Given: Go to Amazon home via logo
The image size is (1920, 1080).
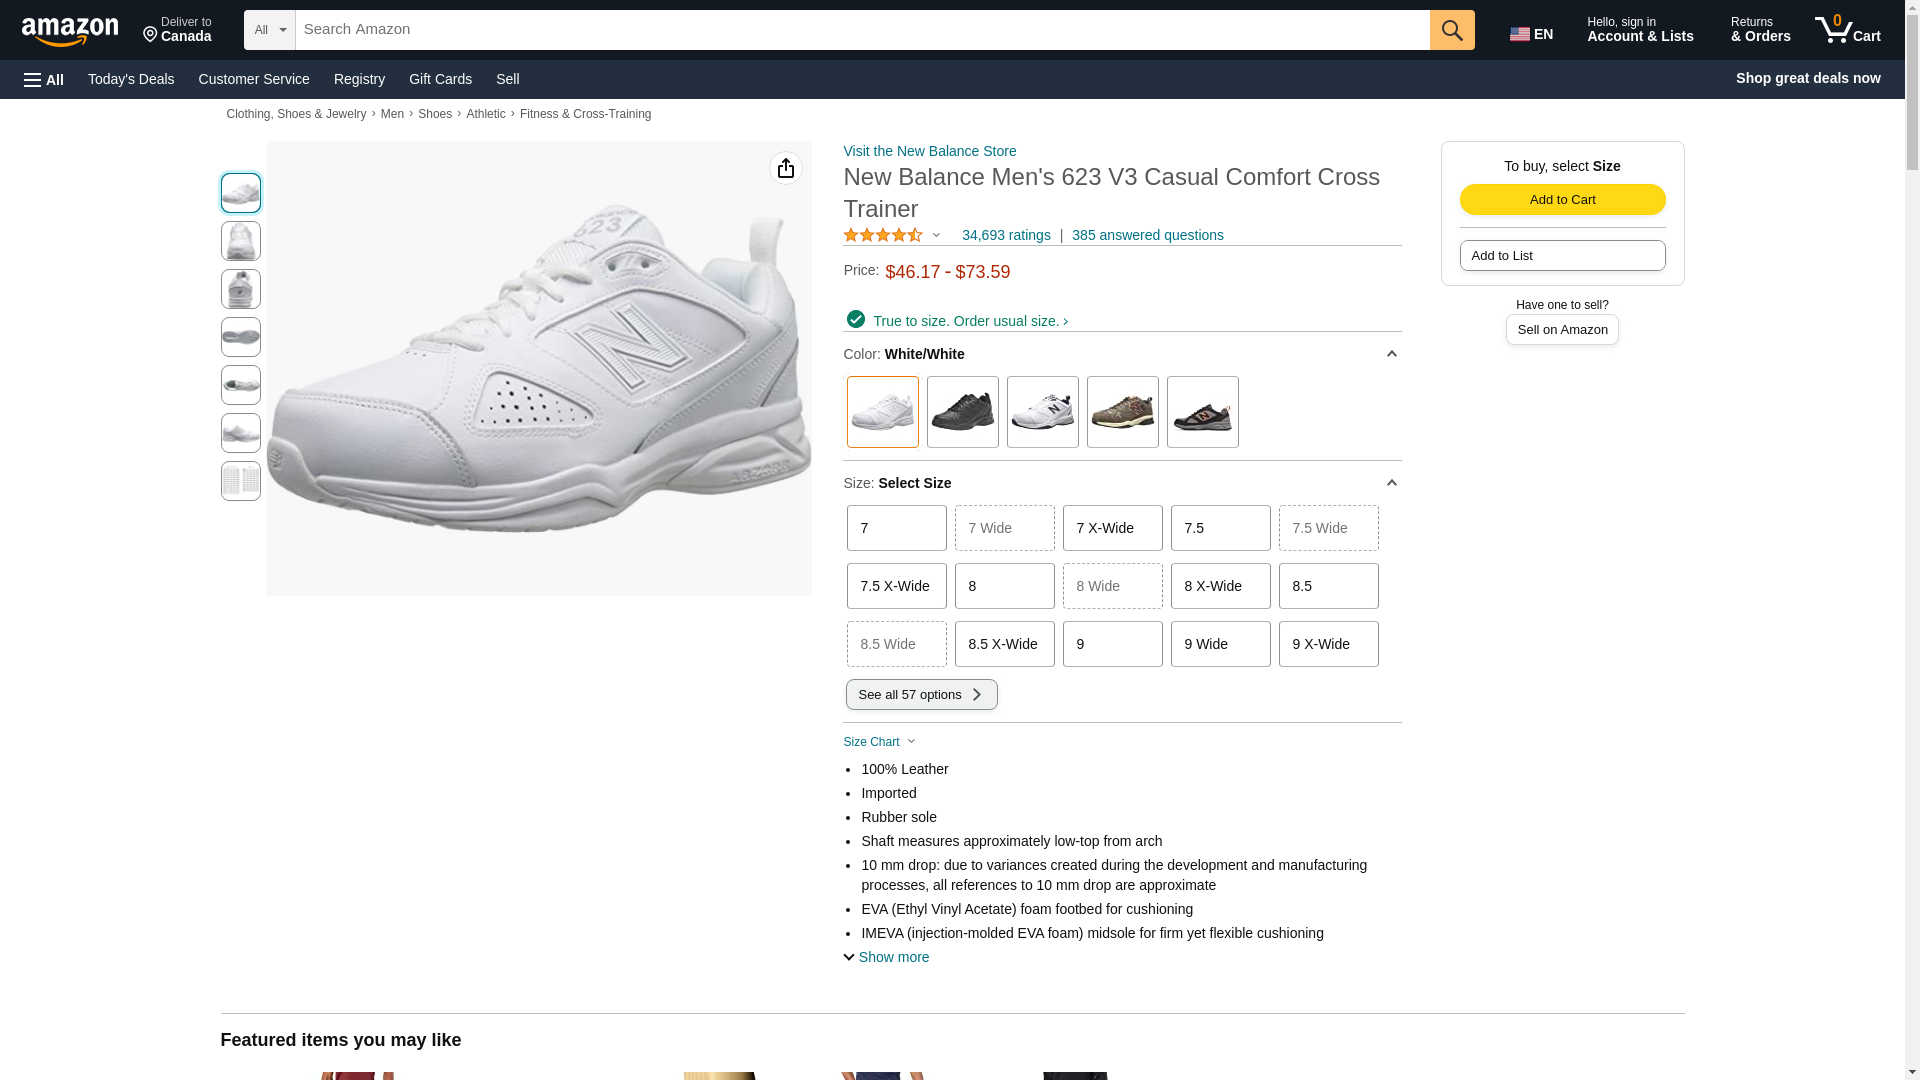Looking at the screenshot, I should click(x=70, y=32).
